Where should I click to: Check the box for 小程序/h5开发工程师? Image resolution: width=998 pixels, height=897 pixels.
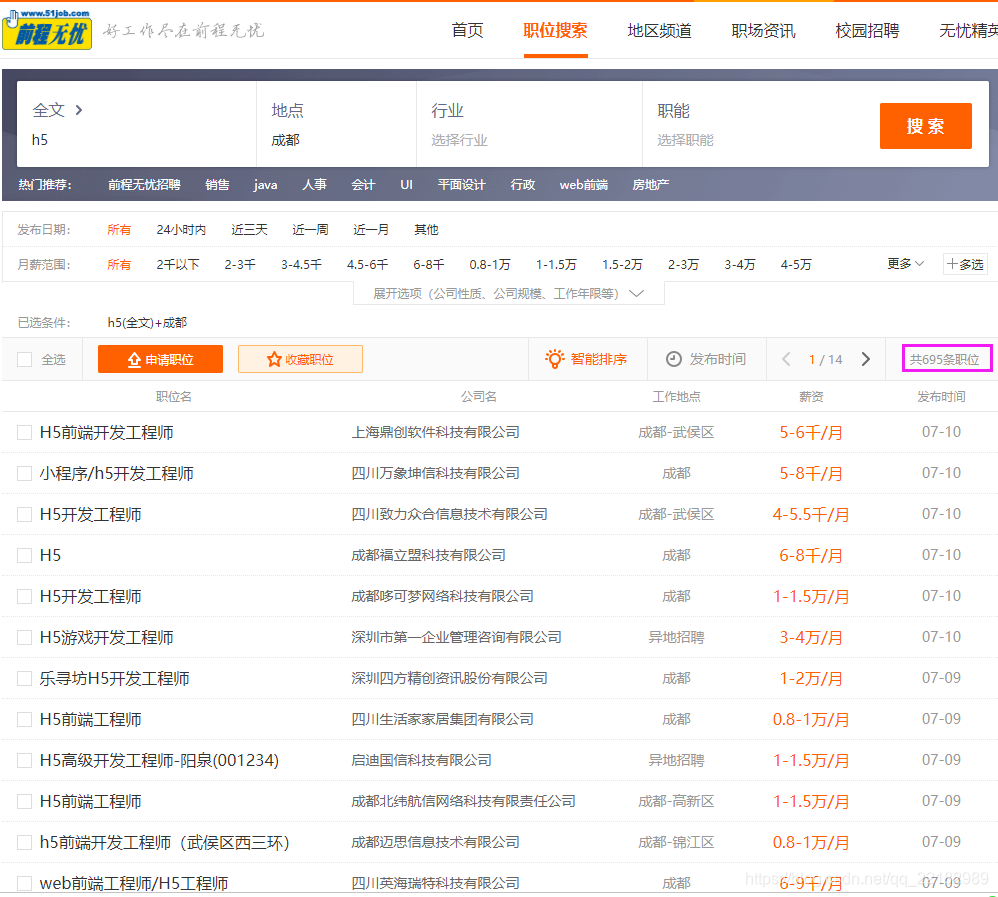click(x=25, y=474)
